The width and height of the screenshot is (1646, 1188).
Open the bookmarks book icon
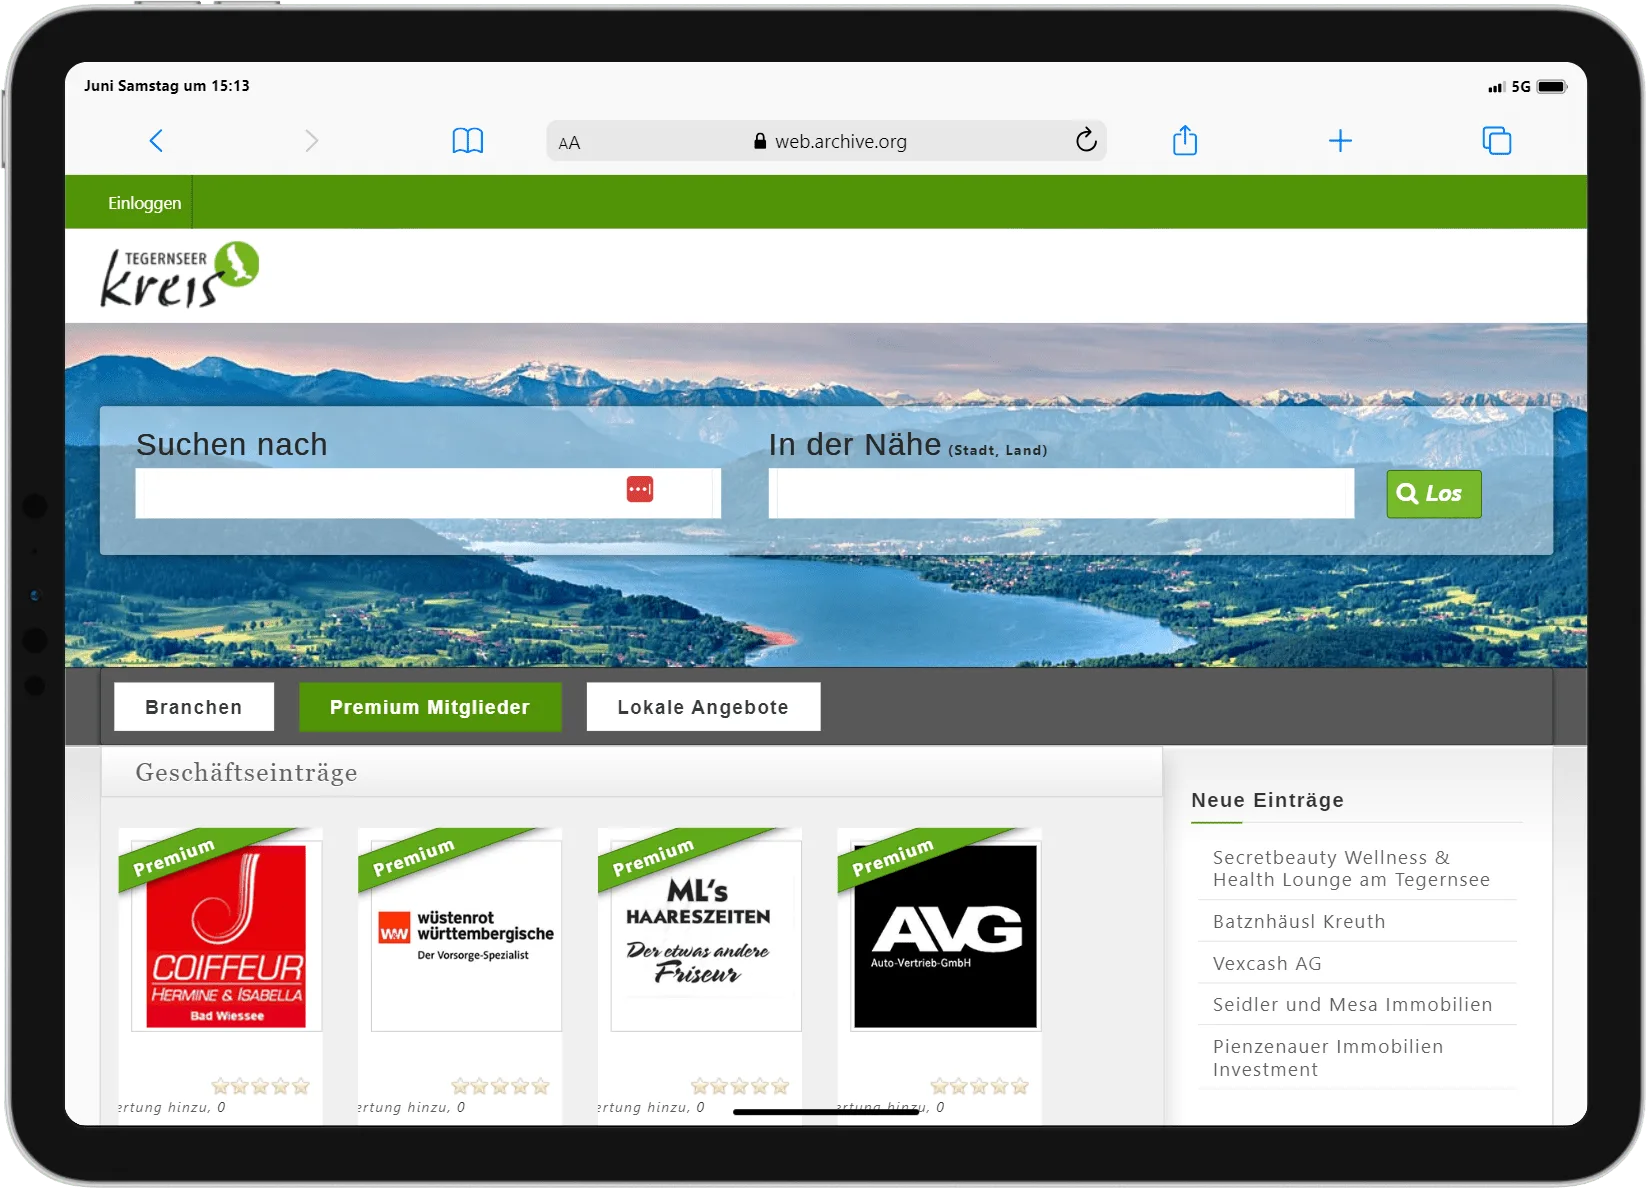coord(468,141)
